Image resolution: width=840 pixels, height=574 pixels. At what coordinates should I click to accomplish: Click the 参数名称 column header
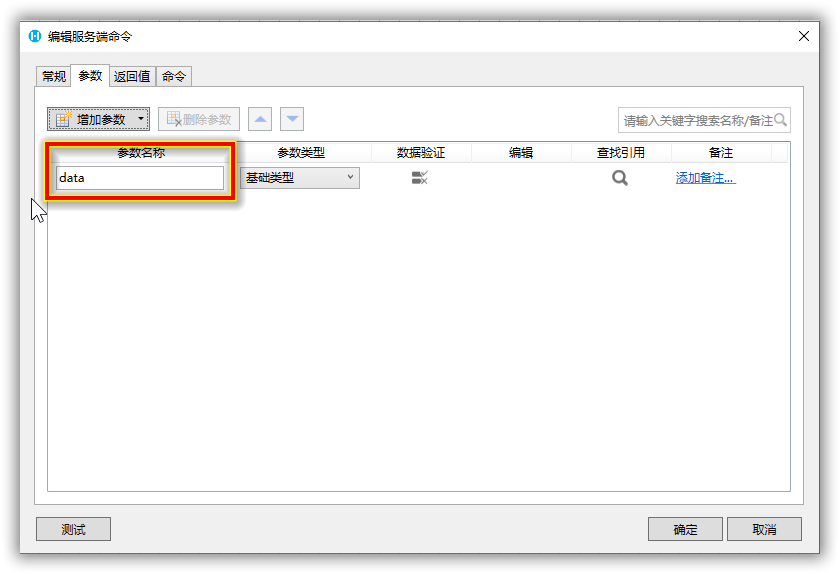141,153
